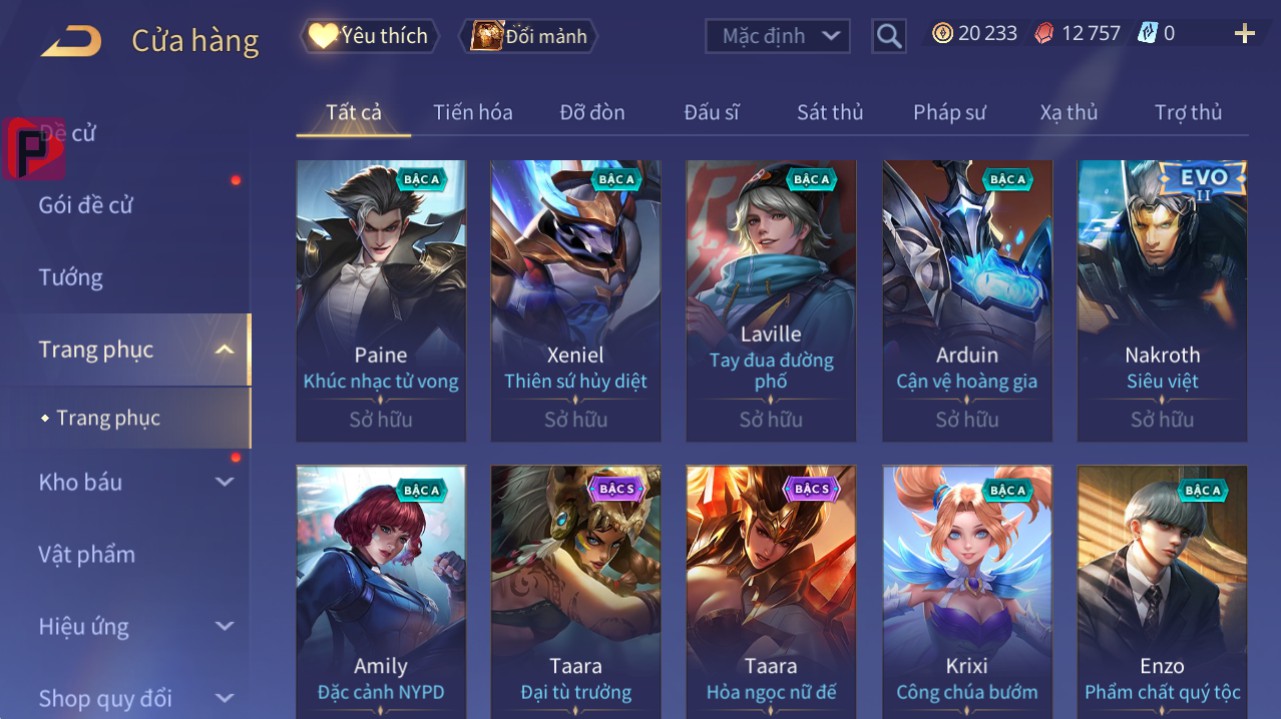
Task: Tap the gold coin currency icon
Action: pos(942,33)
